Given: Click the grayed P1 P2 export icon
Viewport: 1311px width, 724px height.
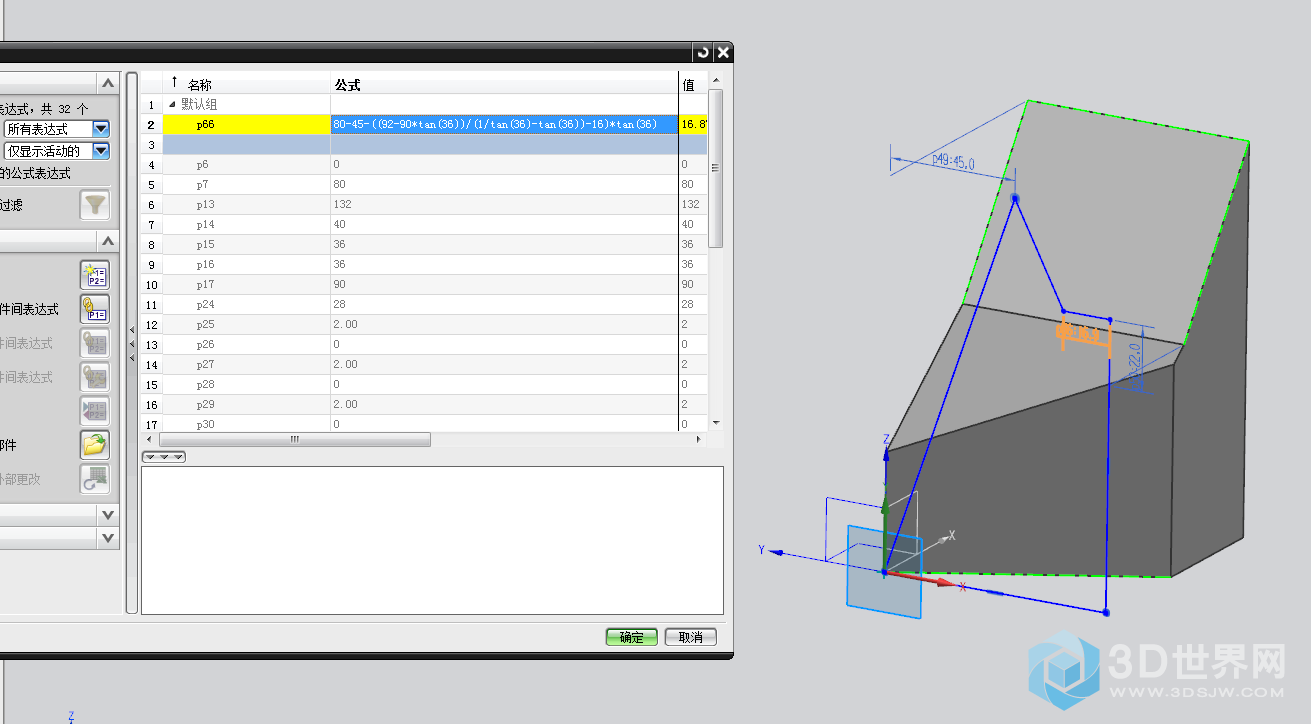Looking at the screenshot, I should (95, 411).
